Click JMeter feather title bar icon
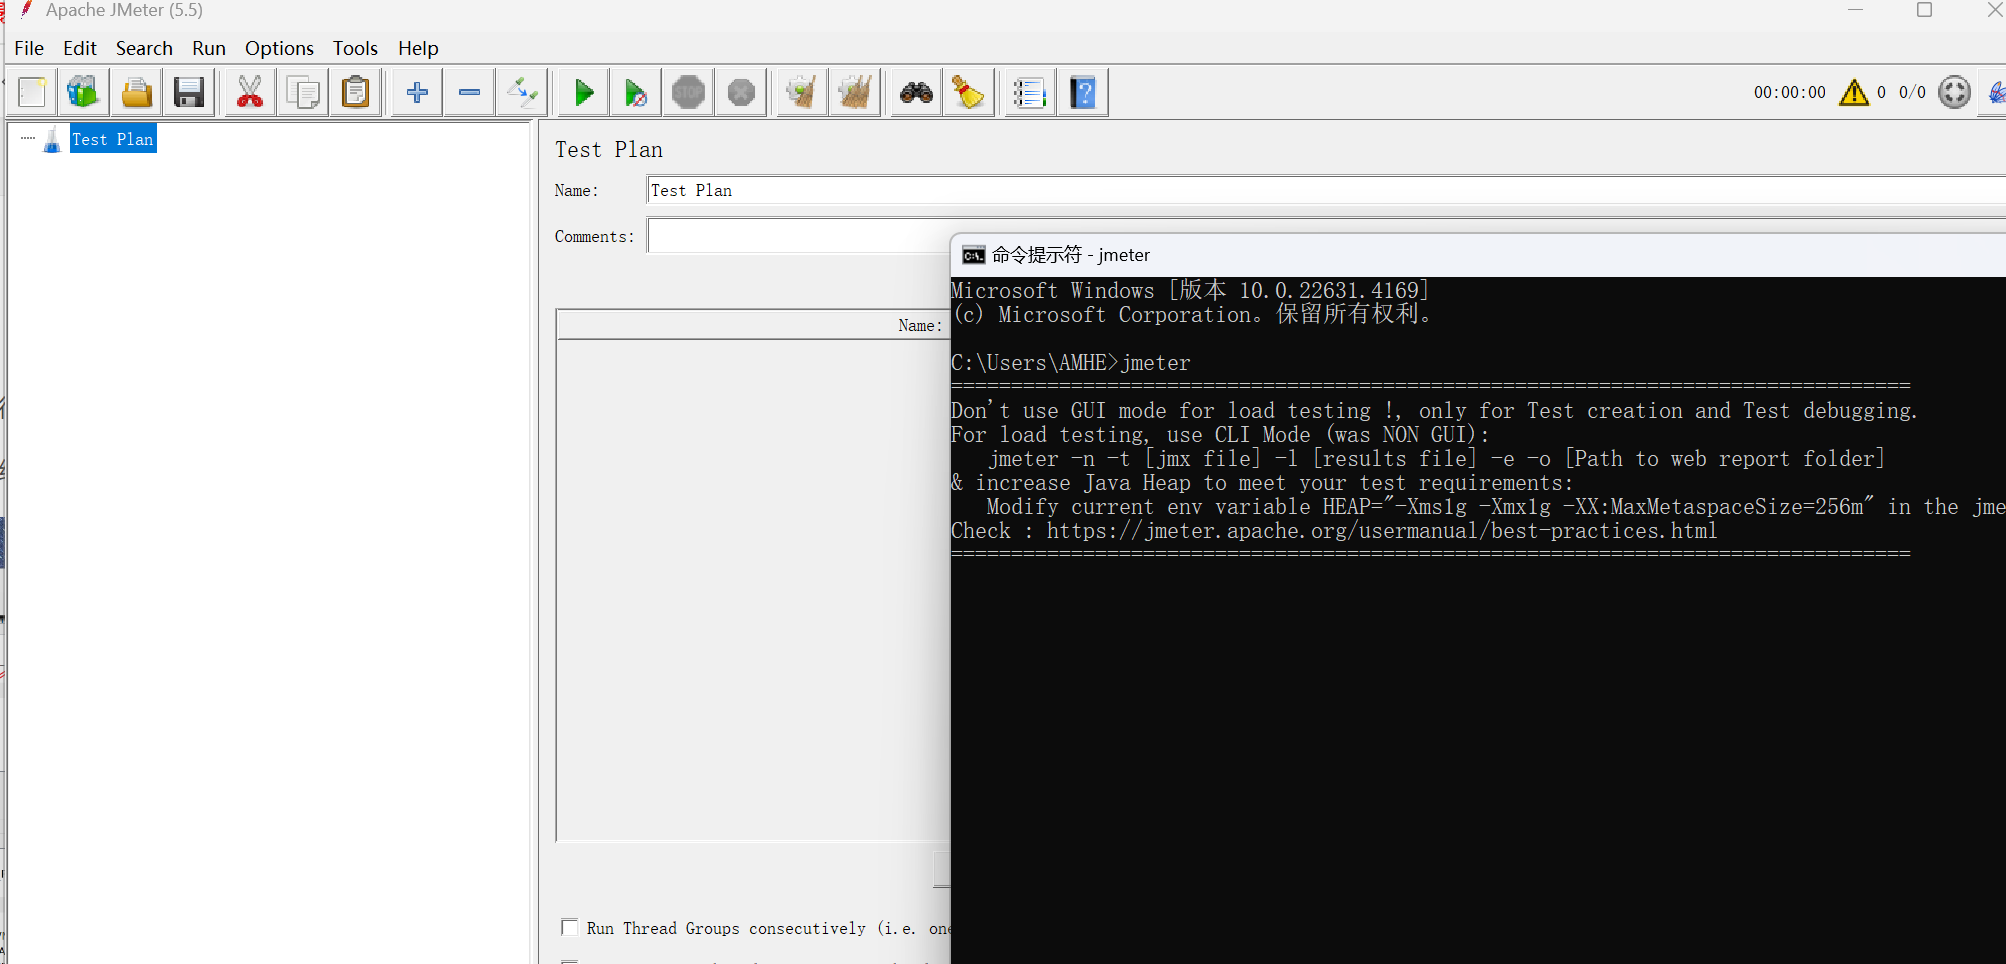The height and width of the screenshot is (964, 2006). click(x=26, y=10)
